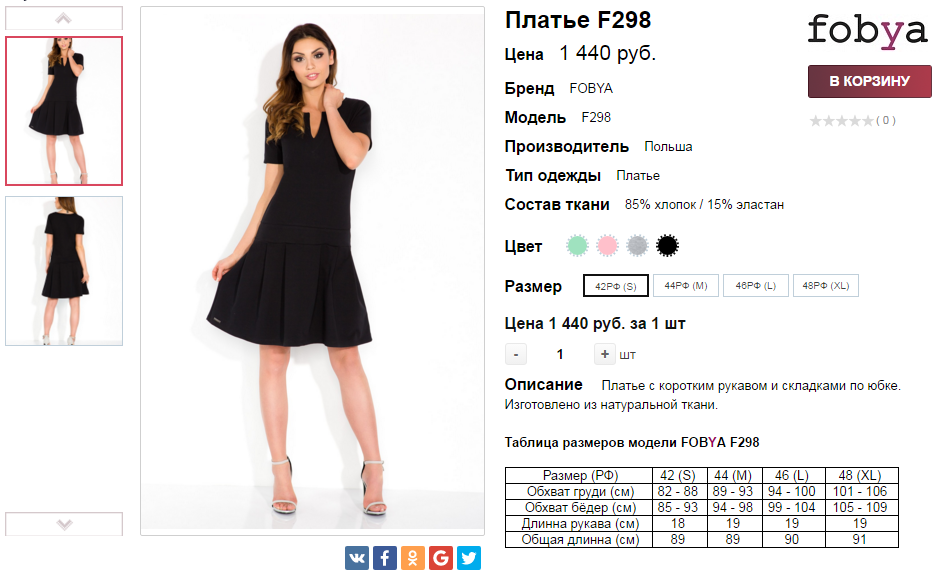Share via the Odnoklassniki icon
The image size is (945, 576).
(413, 558)
